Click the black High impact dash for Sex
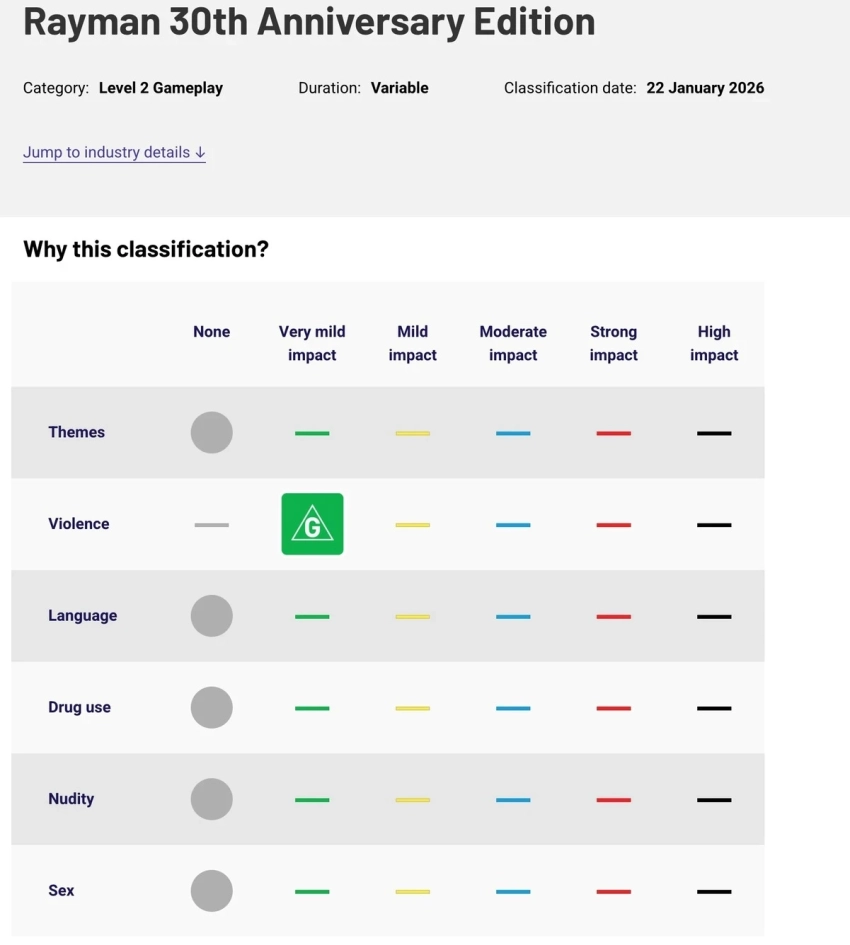The height and width of the screenshot is (945, 850). [714, 891]
